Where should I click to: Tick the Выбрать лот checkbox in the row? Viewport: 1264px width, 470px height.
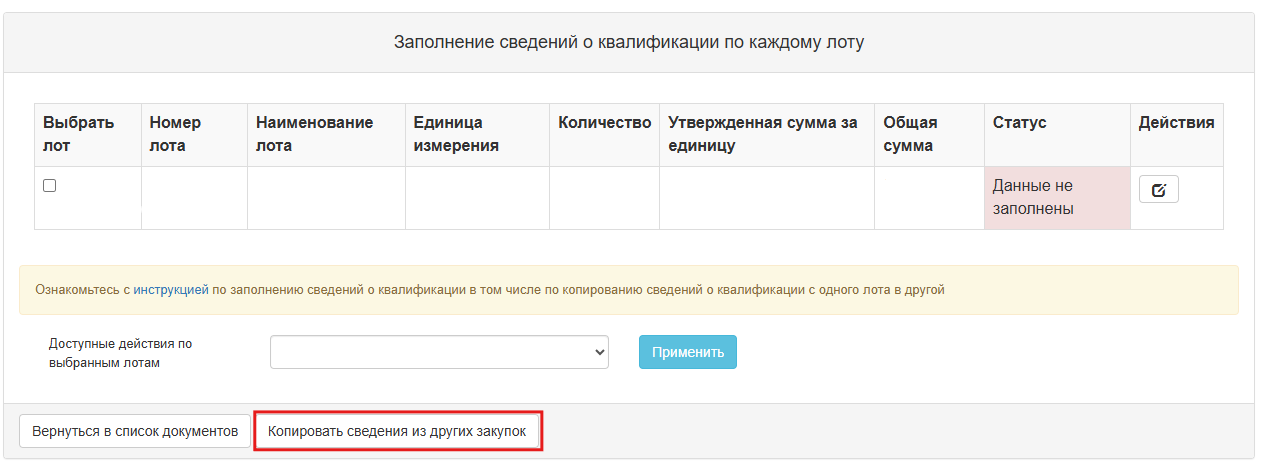point(49,185)
